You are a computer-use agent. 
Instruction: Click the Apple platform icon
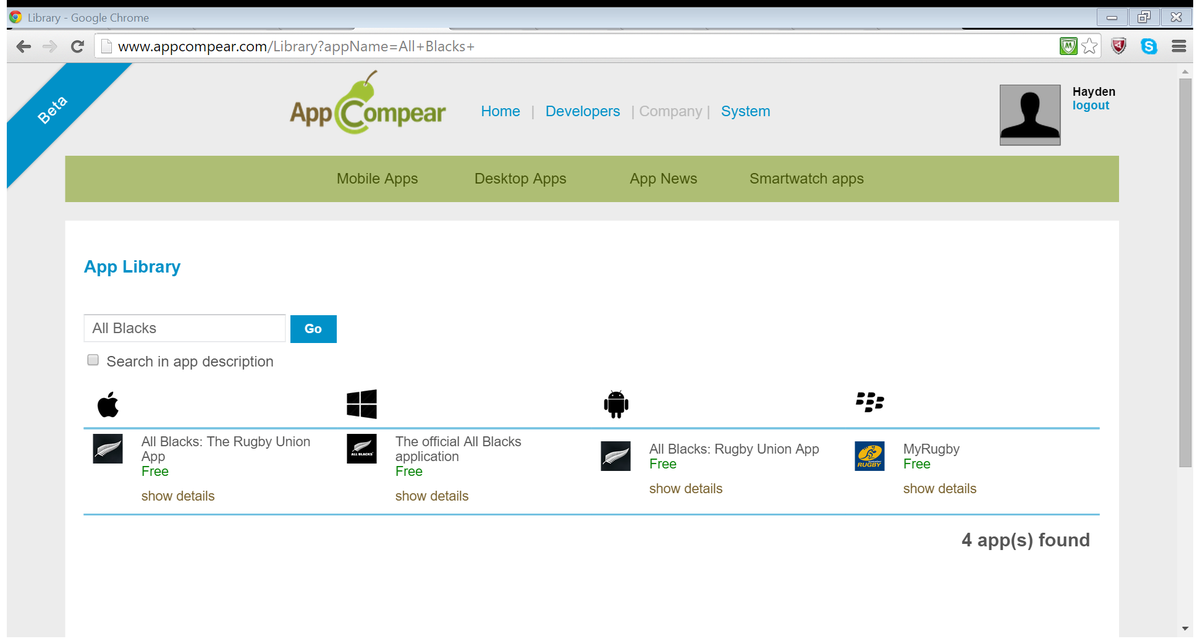click(x=108, y=405)
